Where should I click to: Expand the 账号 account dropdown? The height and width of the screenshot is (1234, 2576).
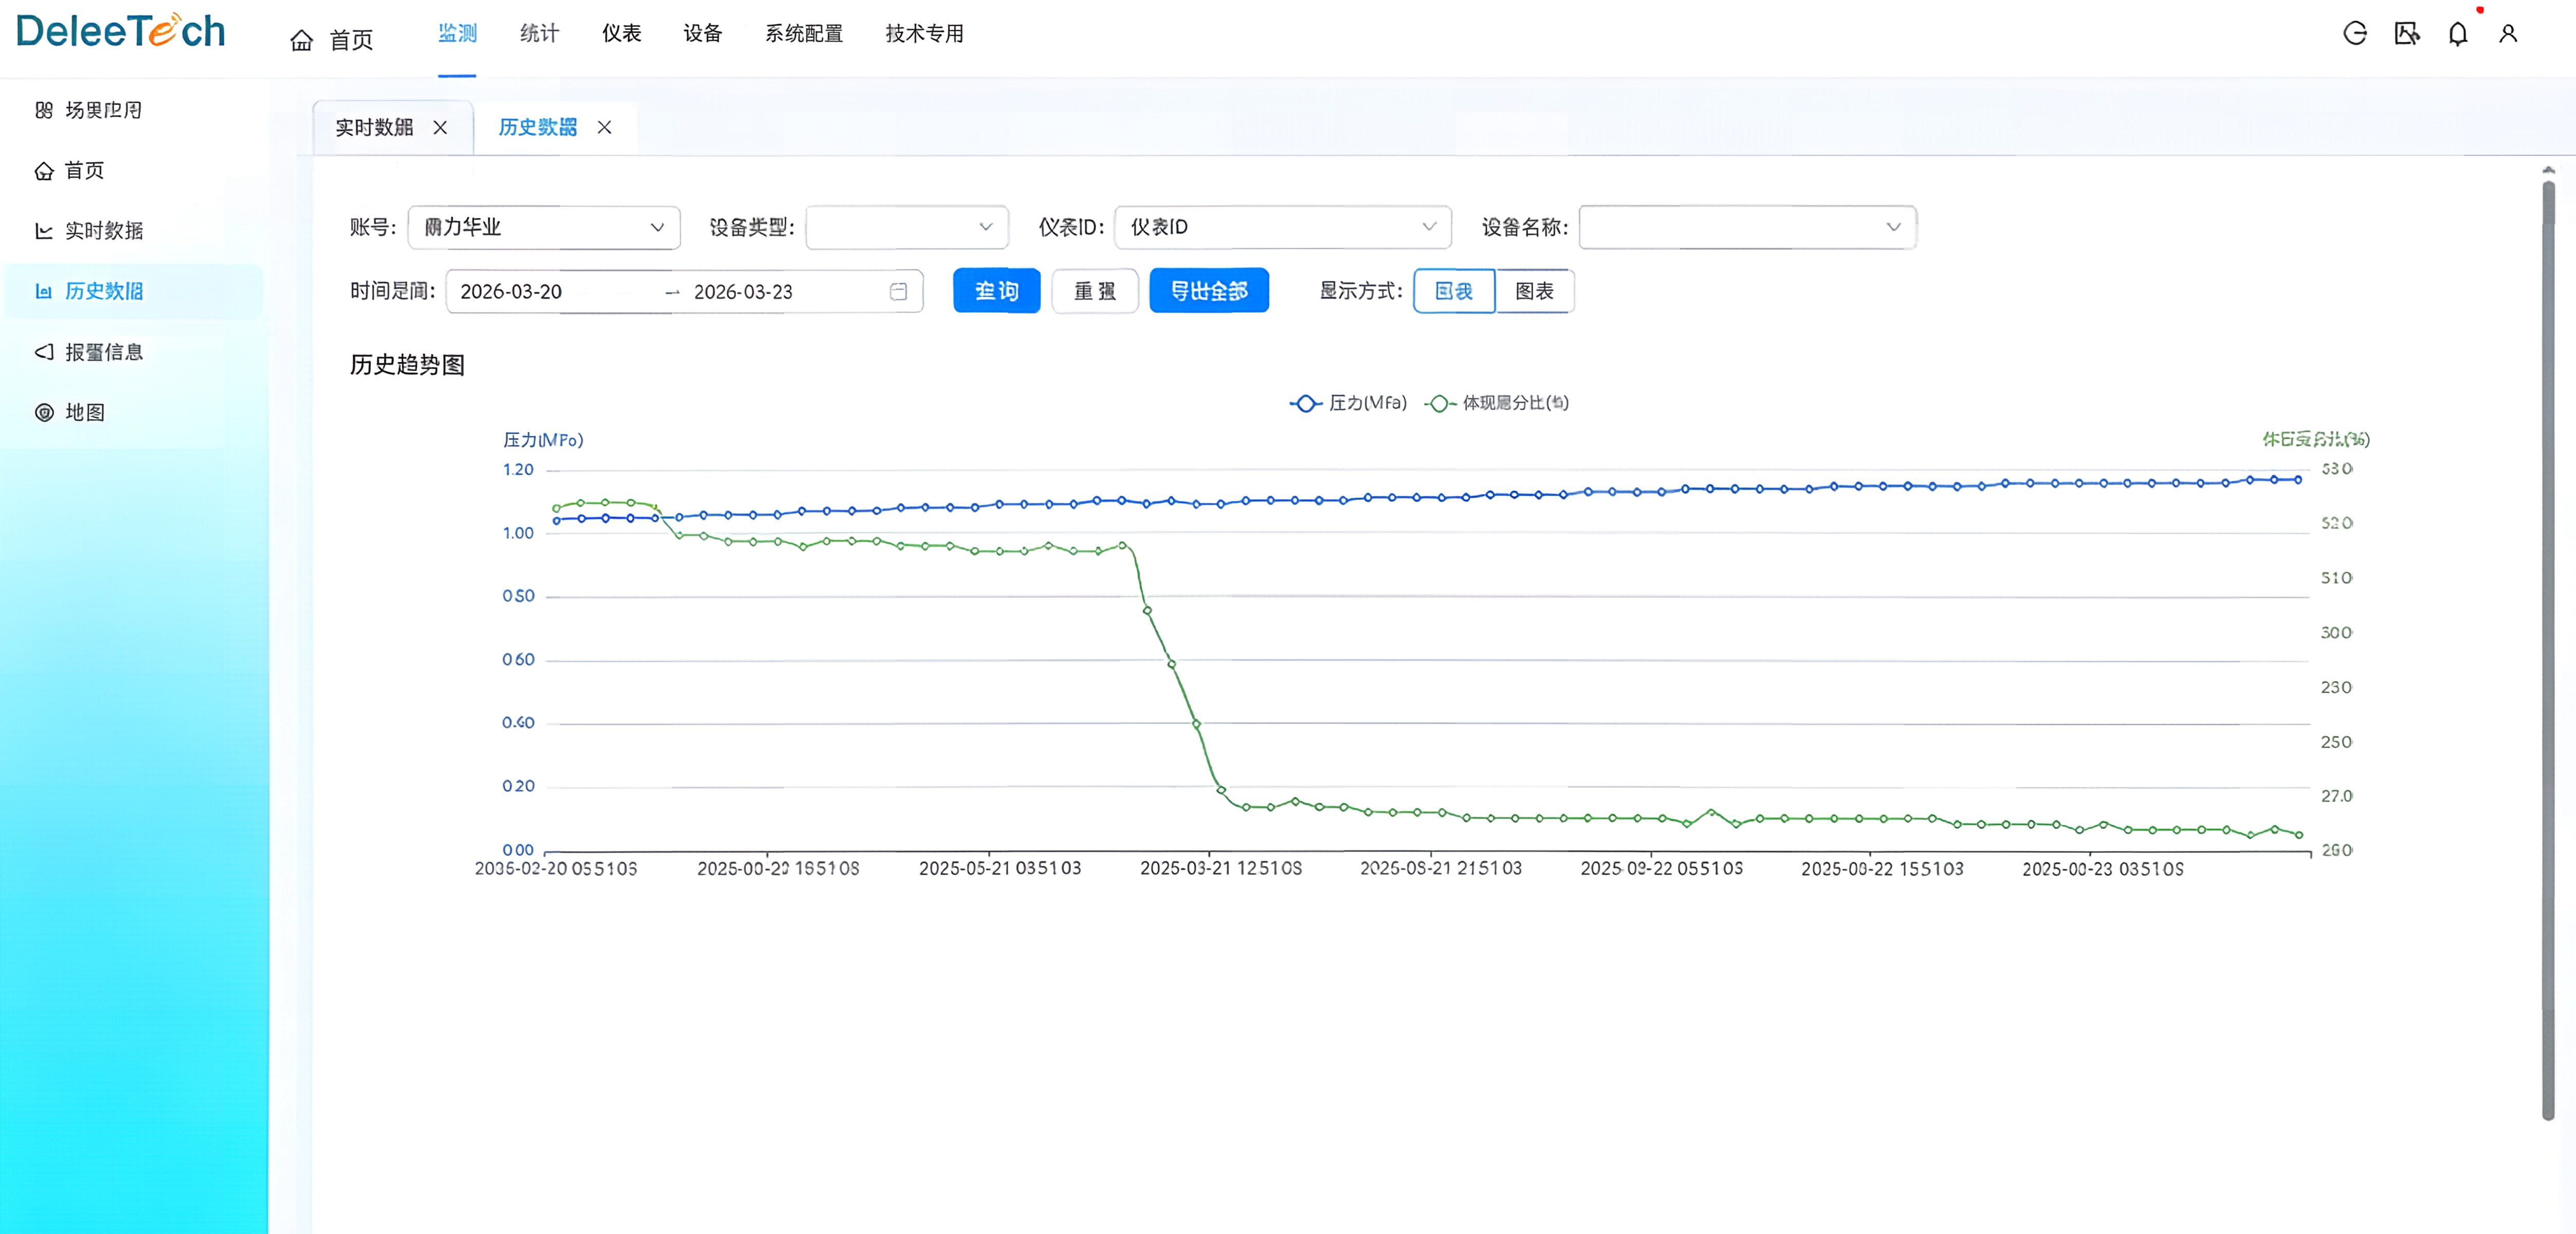[x=544, y=227]
